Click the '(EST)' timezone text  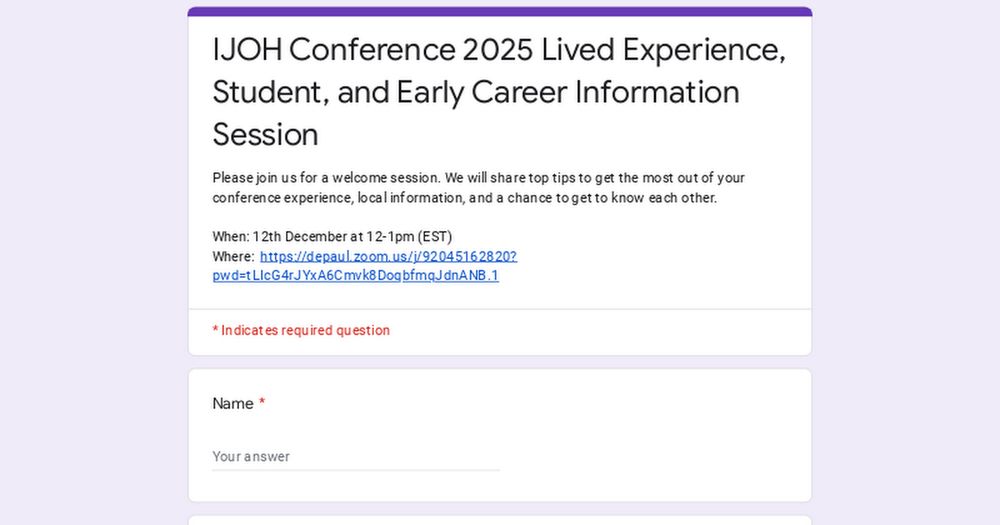pos(435,237)
